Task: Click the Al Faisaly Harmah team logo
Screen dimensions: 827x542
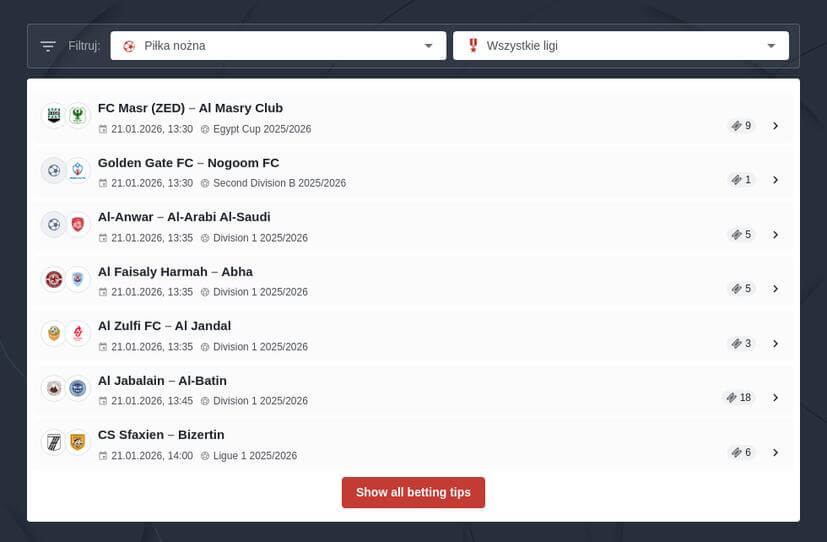Action: pyautogui.click(x=54, y=279)
